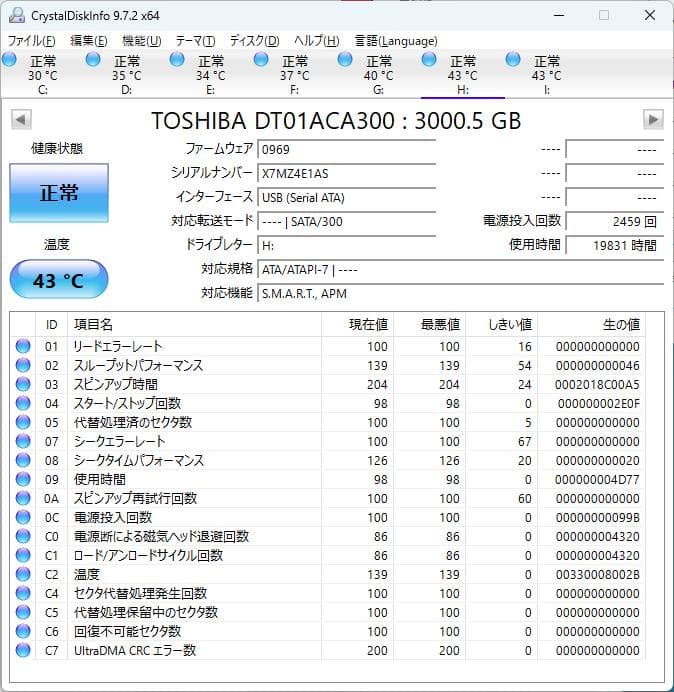Click status orb for C2 温度 row

pos(23,574)
